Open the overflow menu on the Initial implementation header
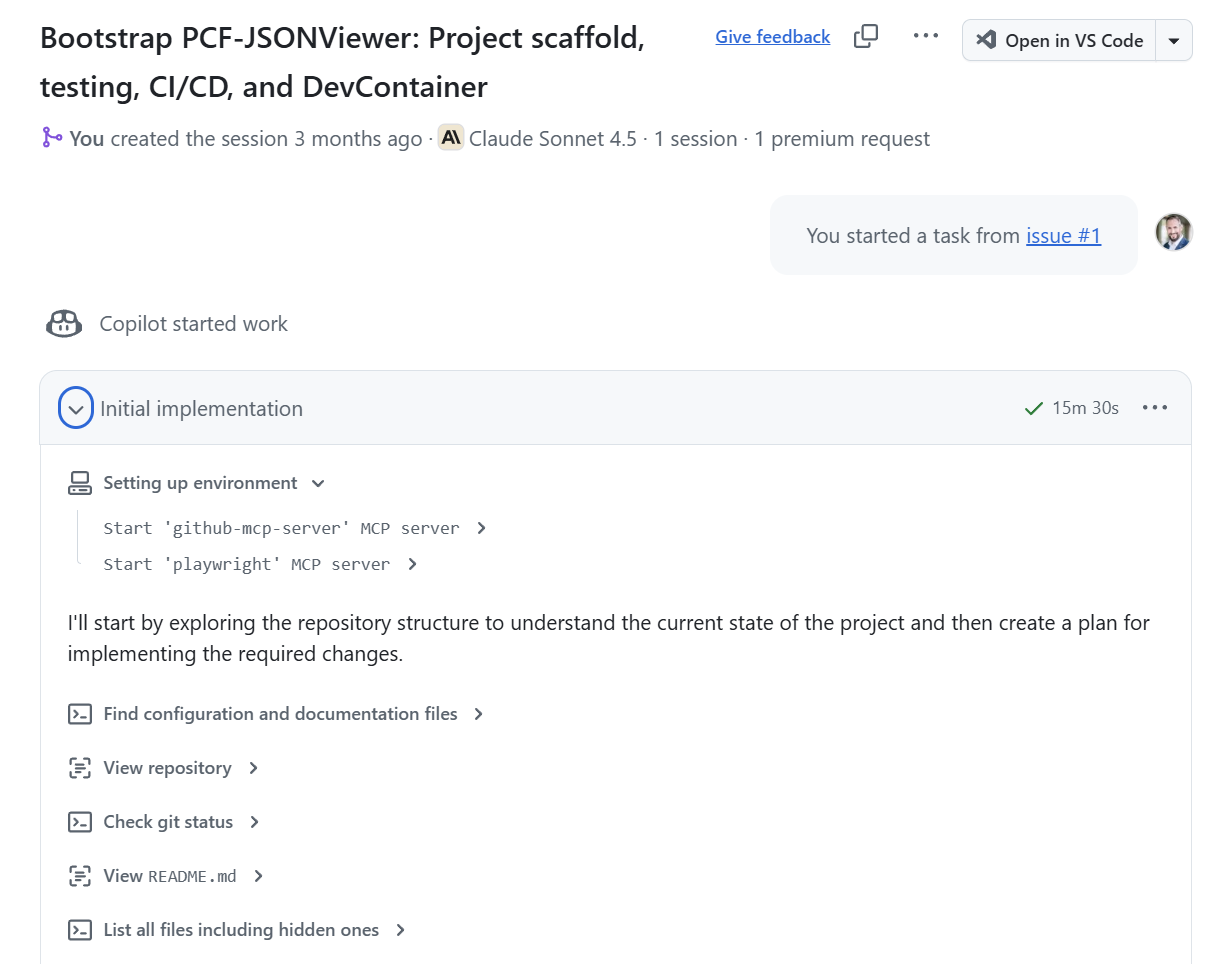This screenshot has width=1226, height=964. tap(1155, 407)
